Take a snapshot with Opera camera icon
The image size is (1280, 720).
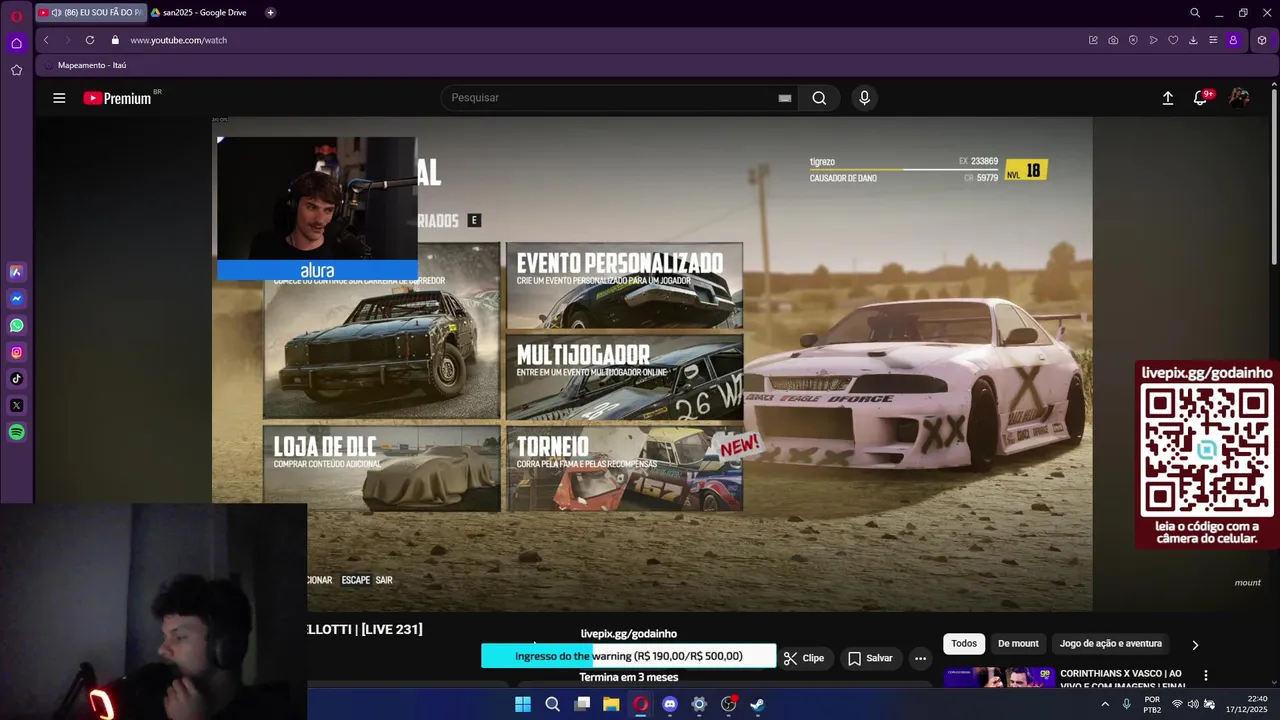click(x=1113, y=40)
